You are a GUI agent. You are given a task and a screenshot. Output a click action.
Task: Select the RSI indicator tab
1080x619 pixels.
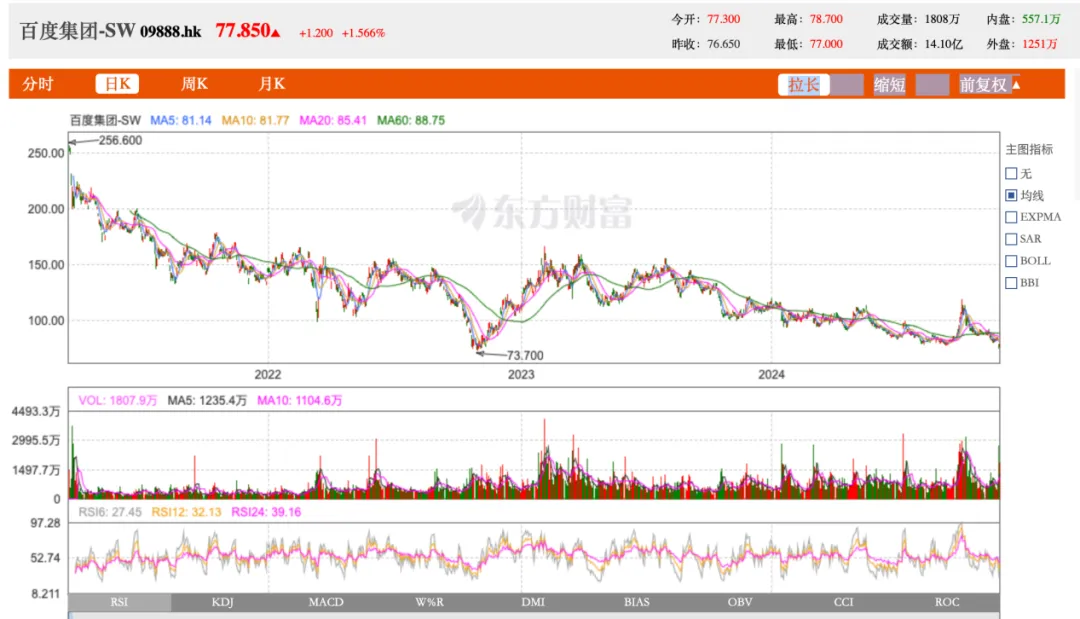pos(119,602)
